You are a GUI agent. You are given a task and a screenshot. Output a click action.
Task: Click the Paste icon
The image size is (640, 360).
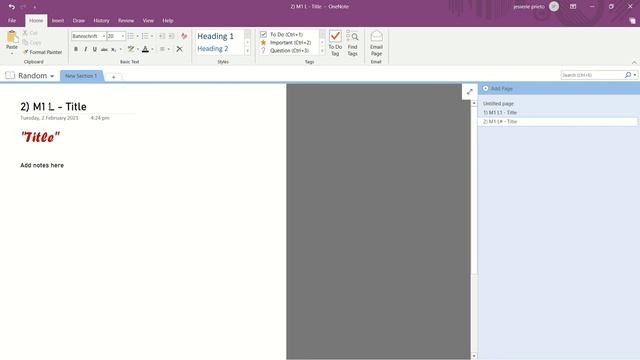[12, 37]
